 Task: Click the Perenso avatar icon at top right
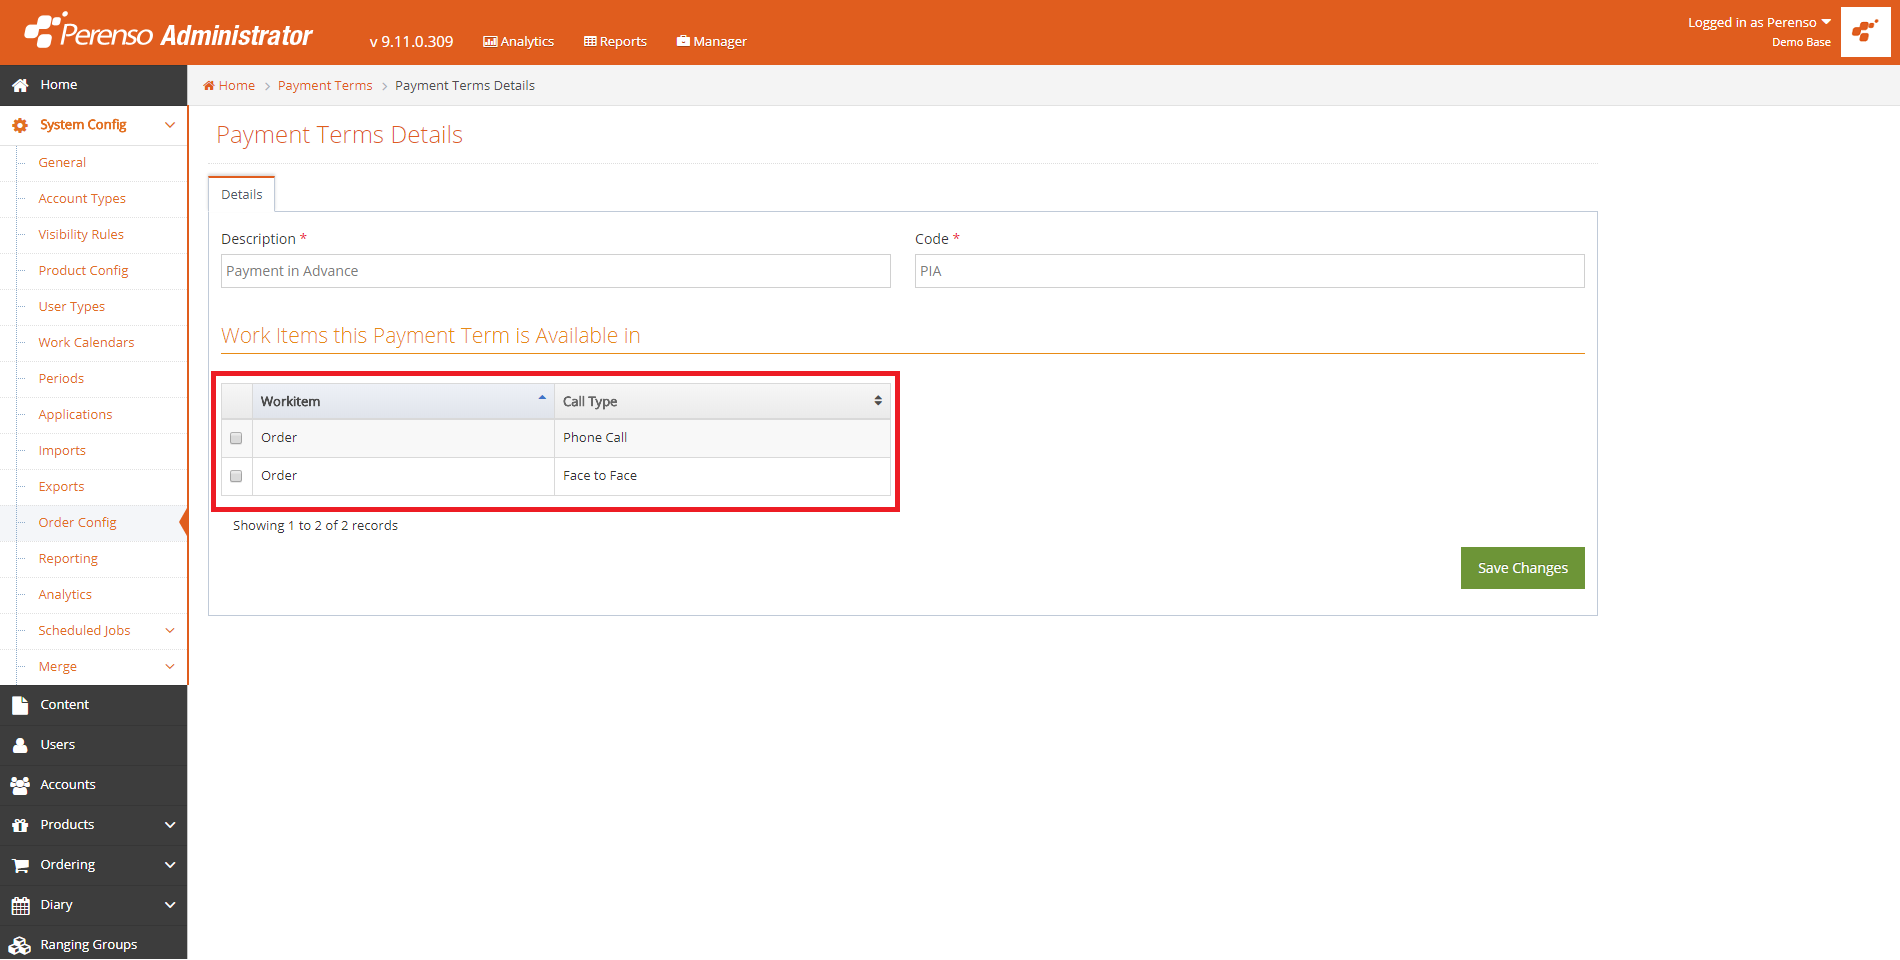[1865, 32]
